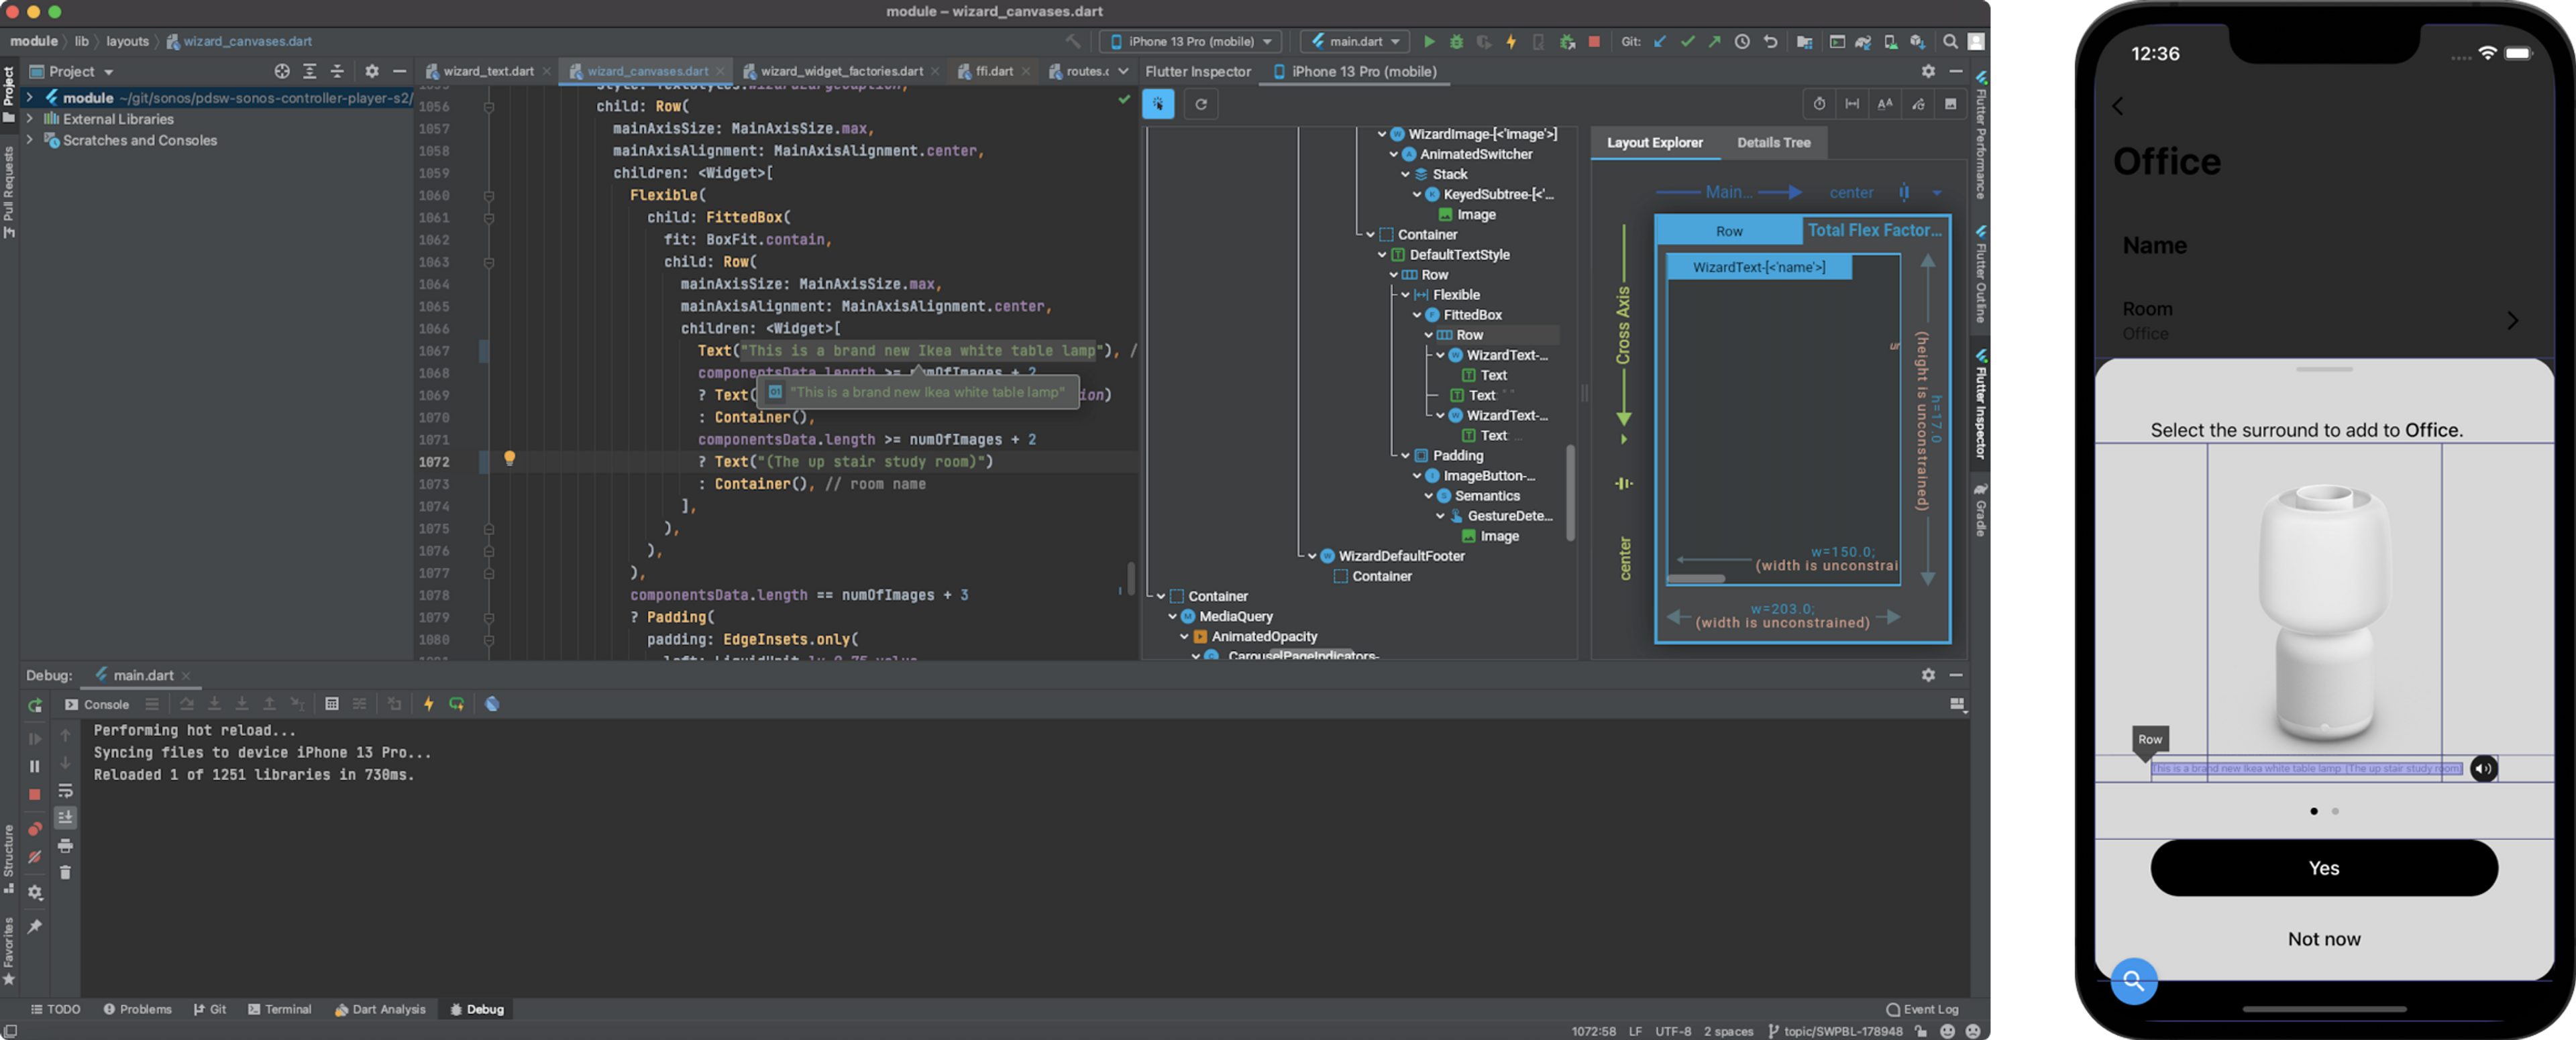The width and height of the screenshot is (2576, 1040).
Task: Pause program in Debug panel
Action: (34, 766)
